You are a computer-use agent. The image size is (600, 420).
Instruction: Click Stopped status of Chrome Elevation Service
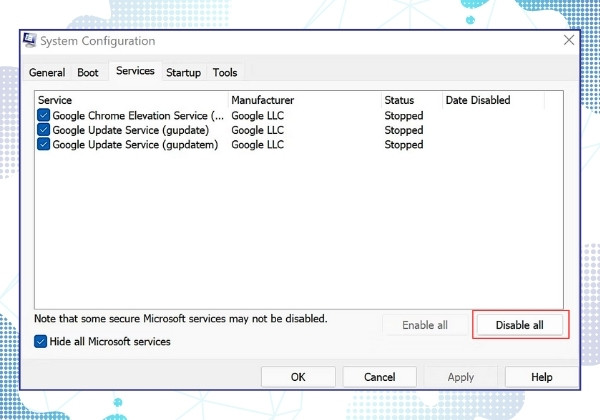(404, 116)
